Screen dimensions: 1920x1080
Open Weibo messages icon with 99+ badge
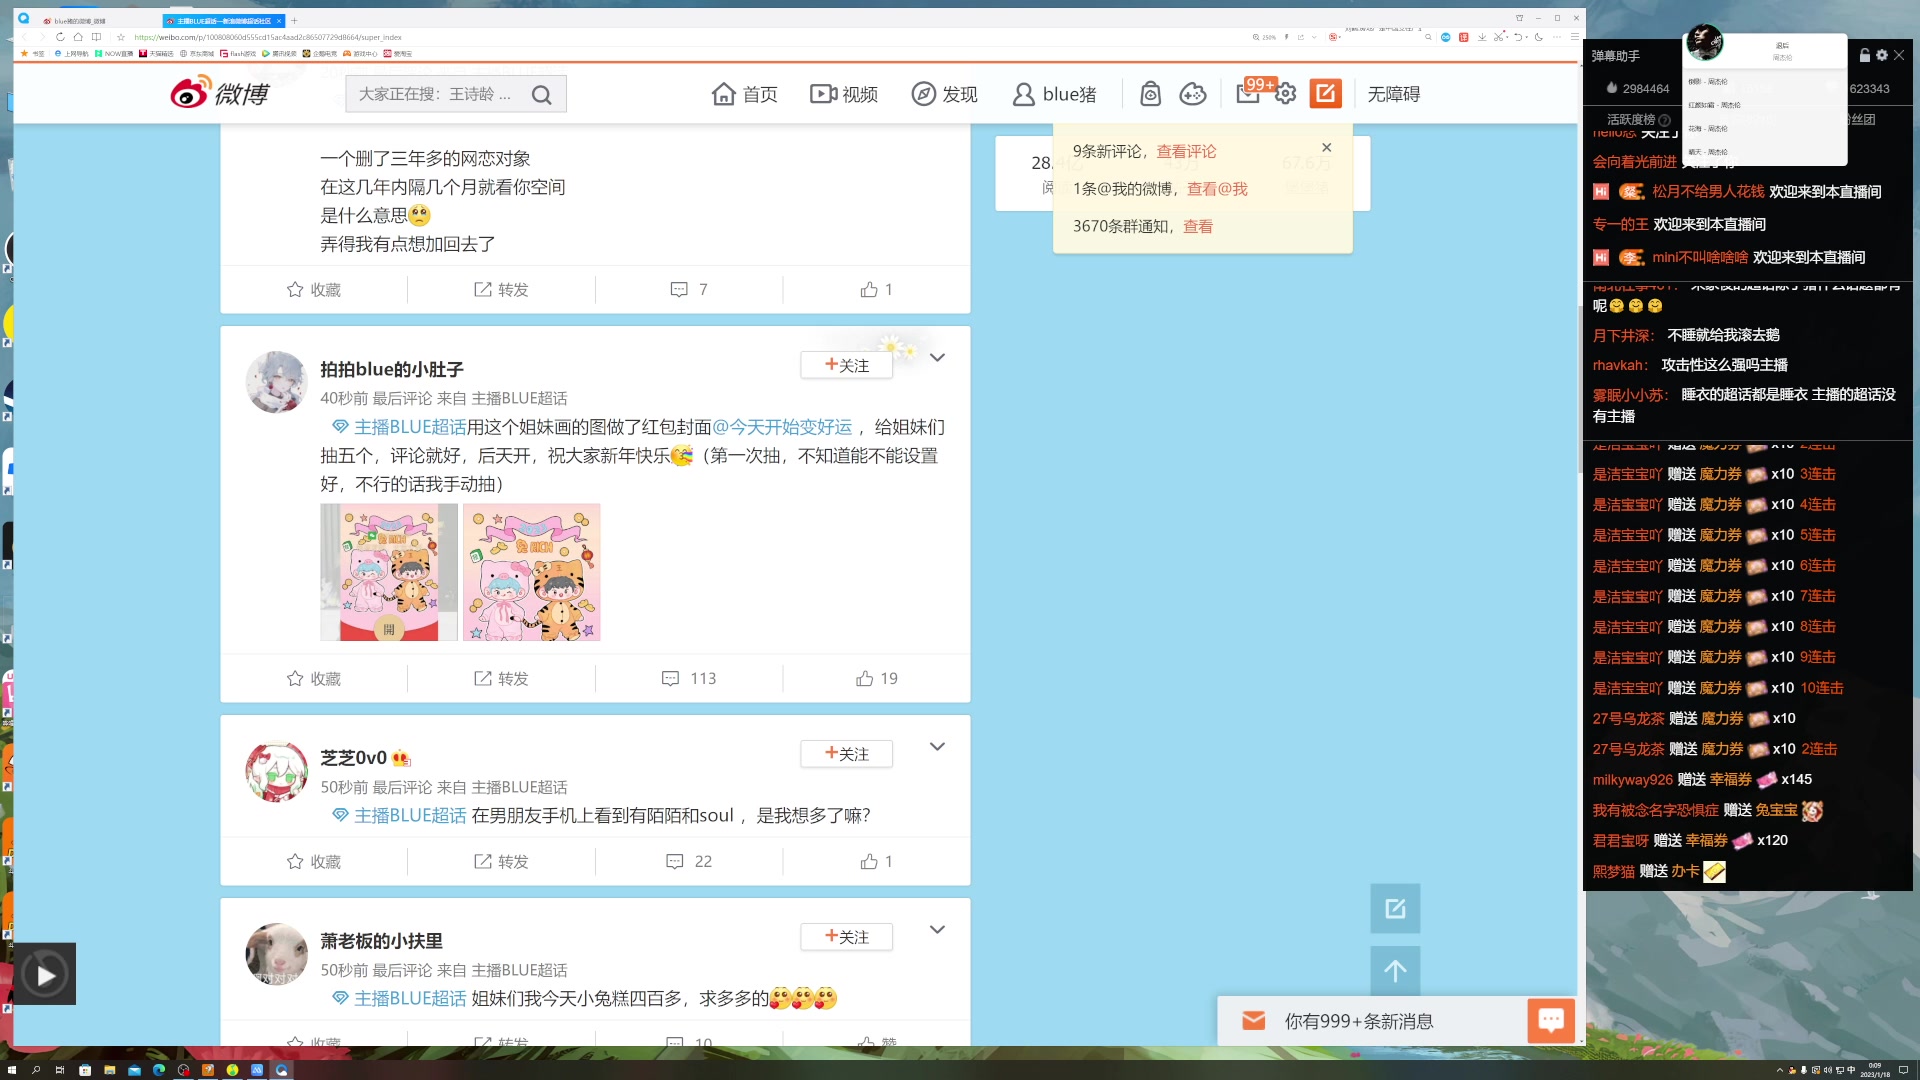[x=1248, y=93]
